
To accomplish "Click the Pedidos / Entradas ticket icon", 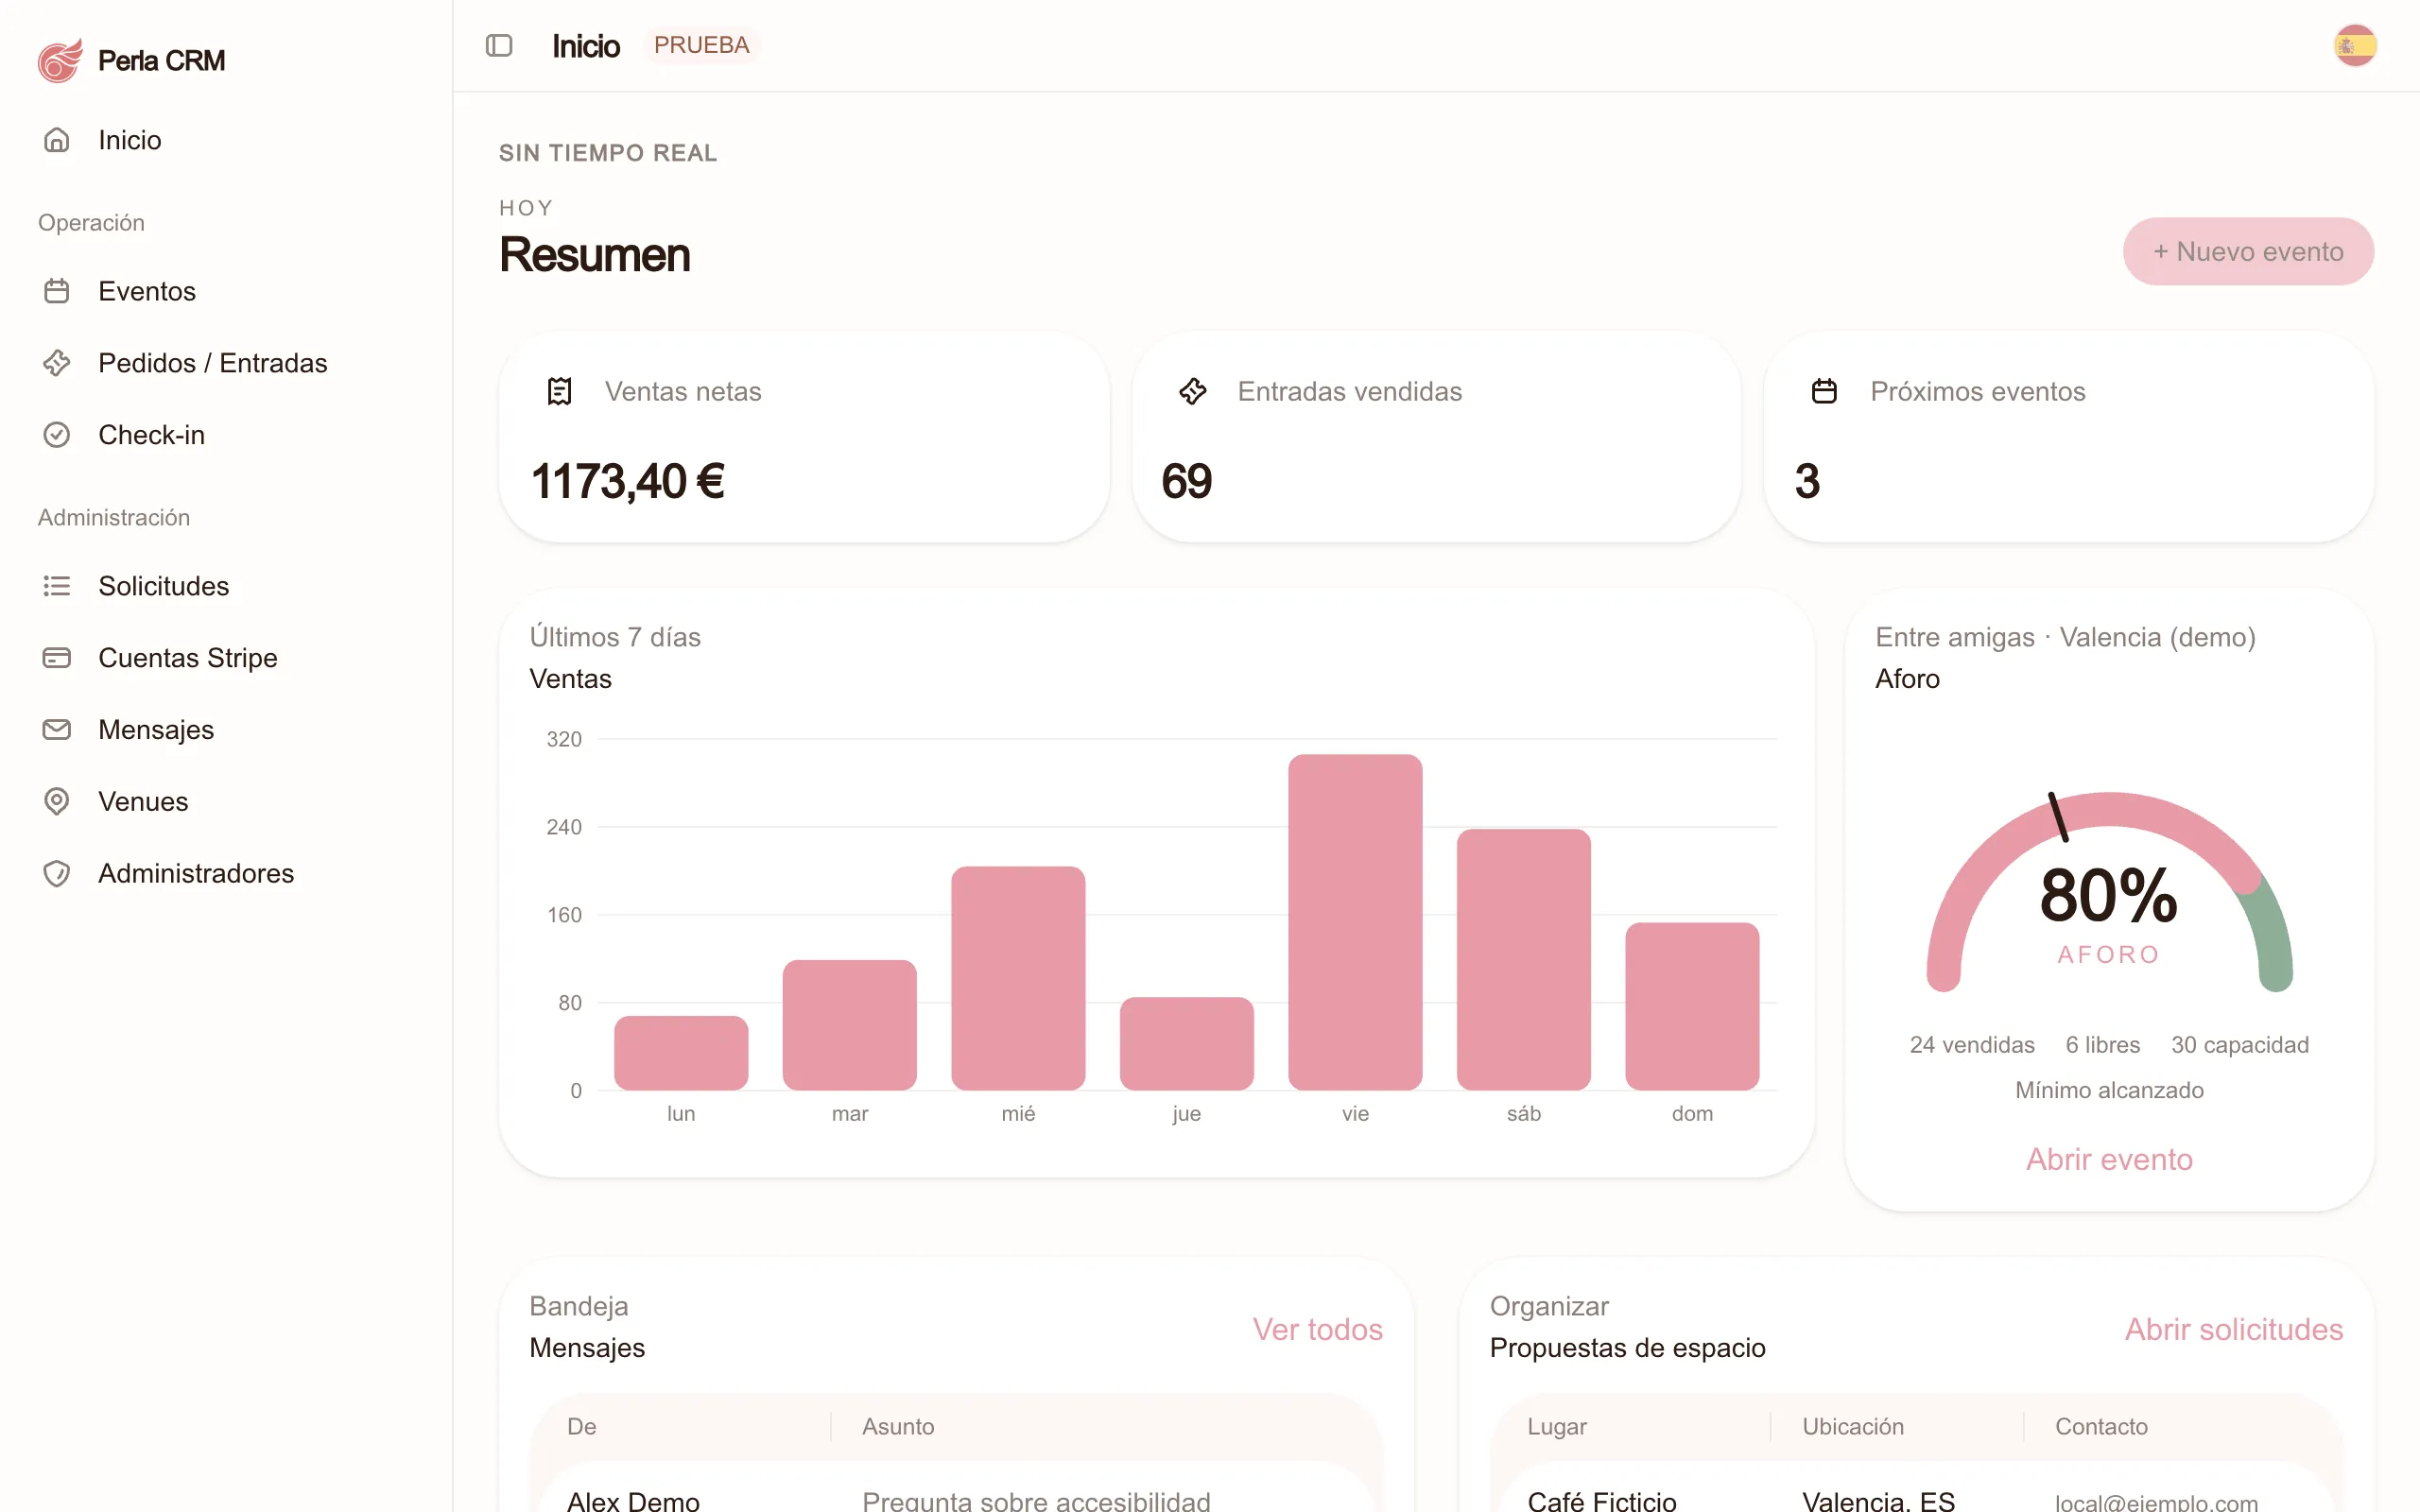I will click(x=57, y=363).
